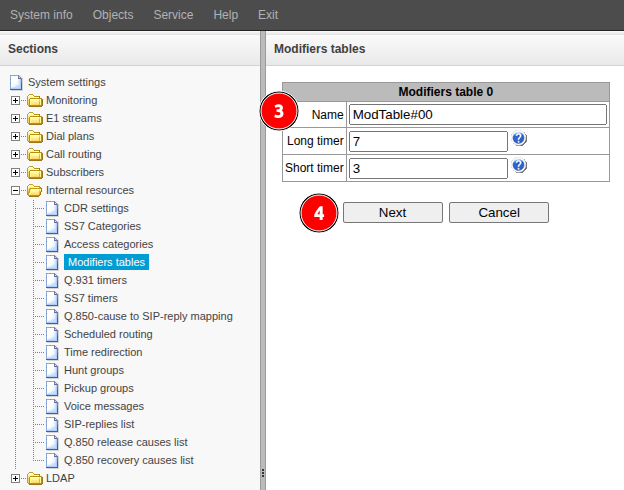624x490 pixels.
Task: Expand the E1 streams tree node
Action: tap(15, 119)
